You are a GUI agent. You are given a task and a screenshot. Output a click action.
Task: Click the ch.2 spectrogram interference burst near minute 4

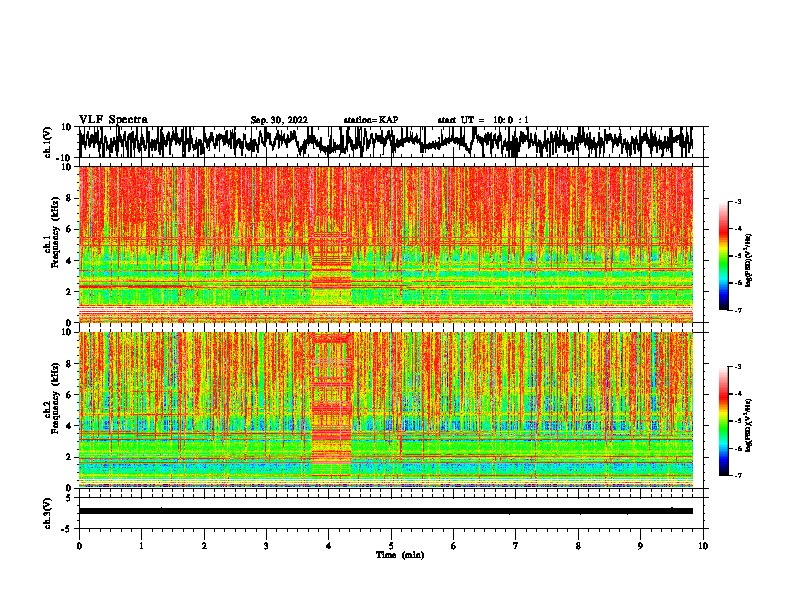tap(331, 404)
